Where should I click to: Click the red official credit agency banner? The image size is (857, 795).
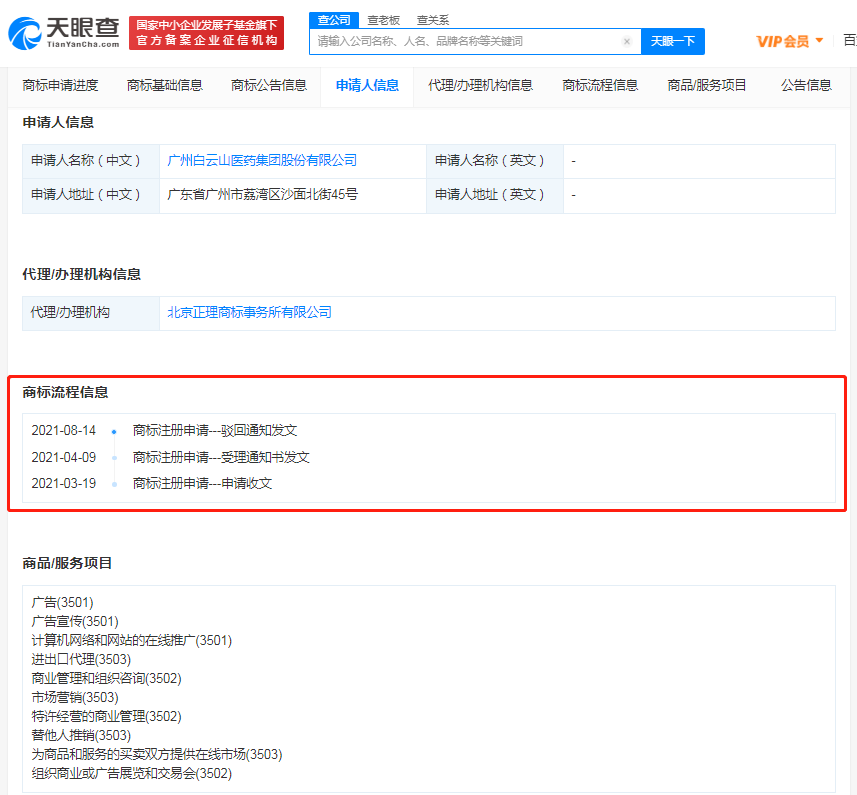pyautogui.click(x=207, y=33)
